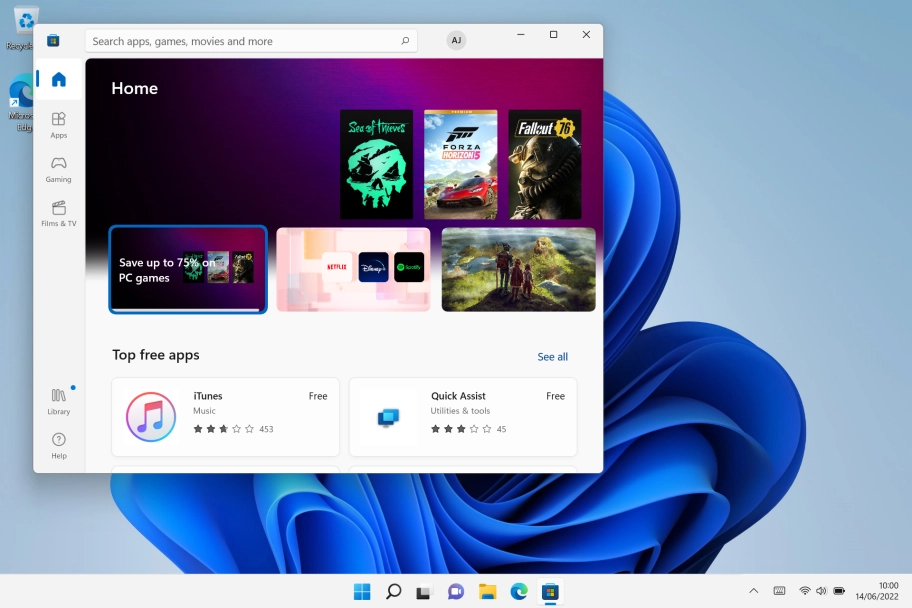Open Windows Start menu in taskbar
912x608 pixels.
pyautogui.click(x=362, y=592)
